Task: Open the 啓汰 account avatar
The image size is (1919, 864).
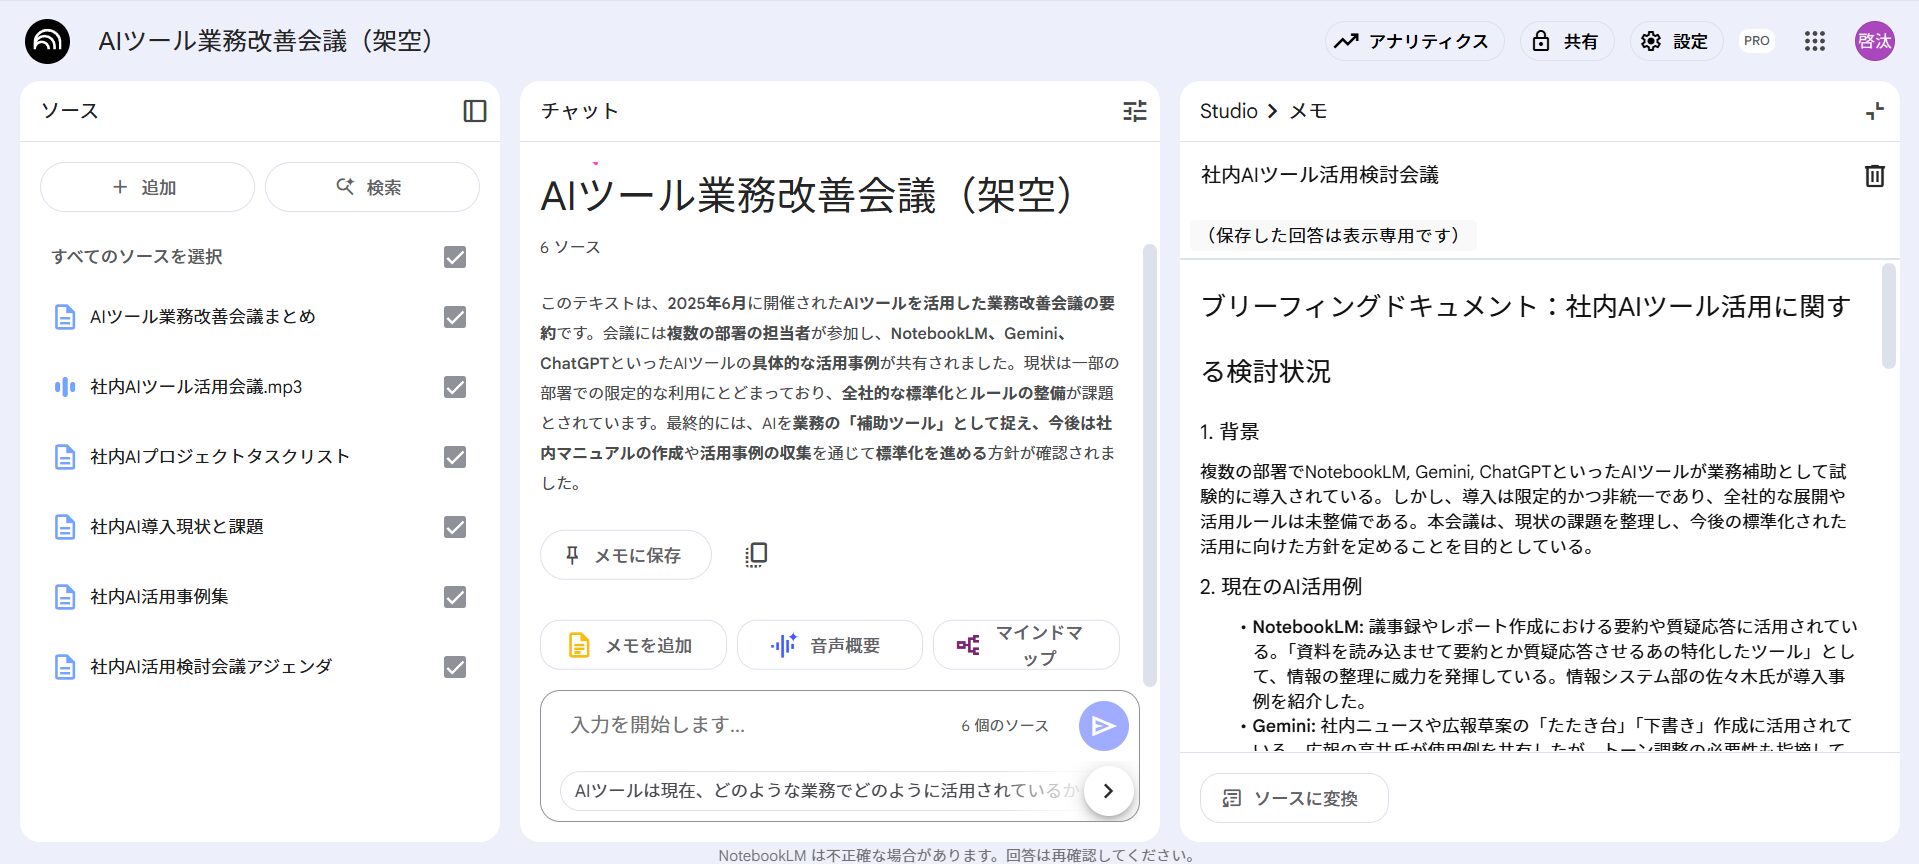Action: pos(1874,41)
